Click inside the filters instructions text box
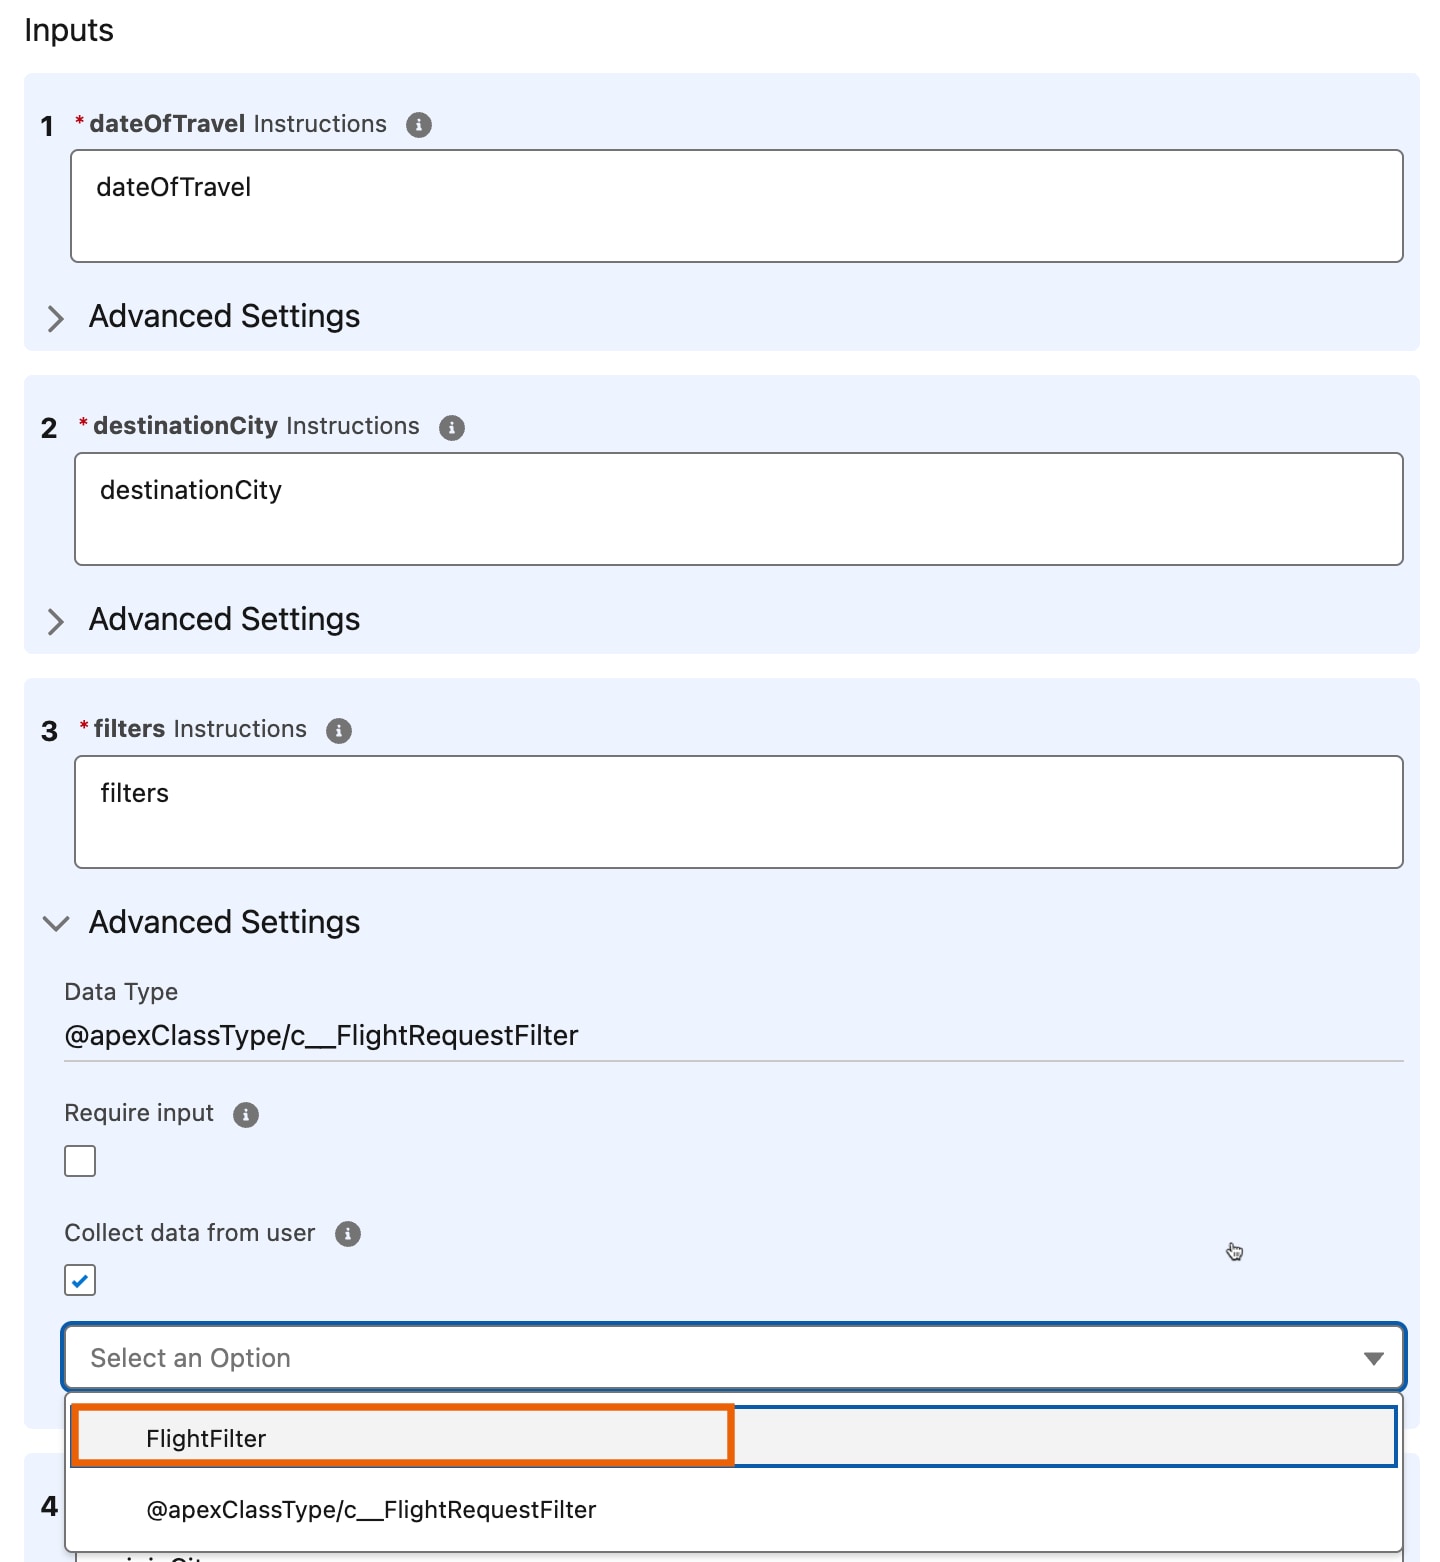 click(739, 812)
